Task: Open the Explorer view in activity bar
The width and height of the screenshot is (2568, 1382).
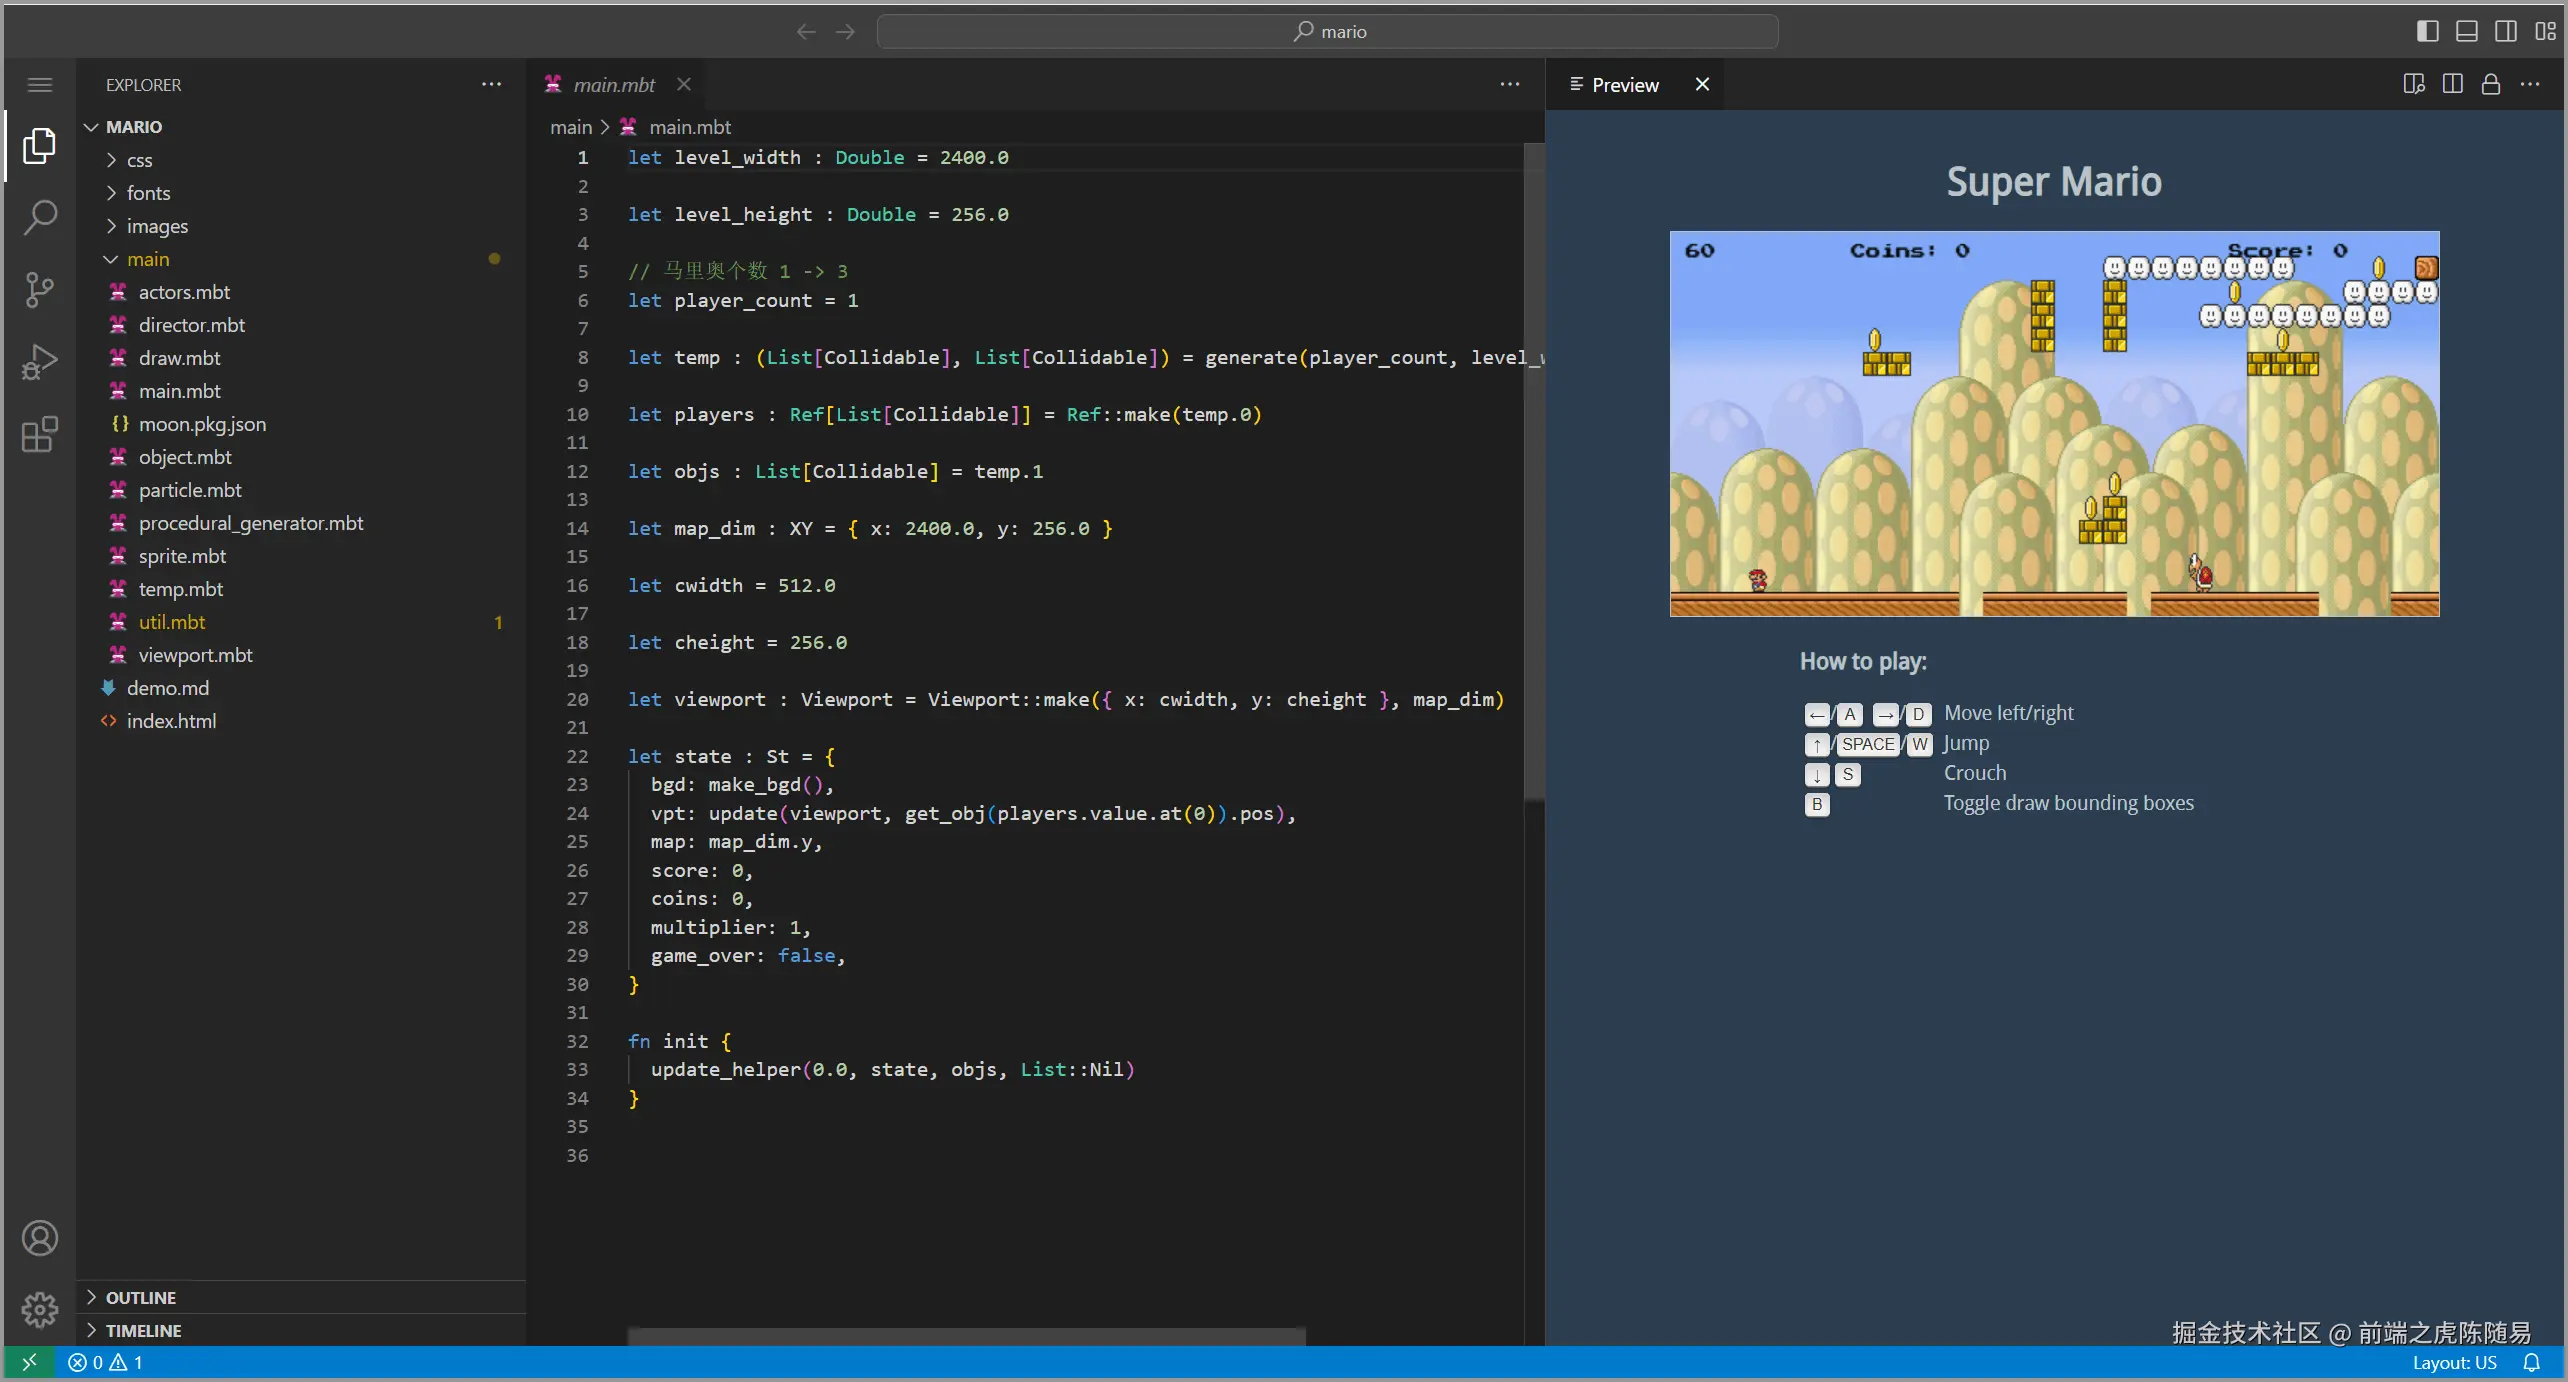Action: click(40, 146)
